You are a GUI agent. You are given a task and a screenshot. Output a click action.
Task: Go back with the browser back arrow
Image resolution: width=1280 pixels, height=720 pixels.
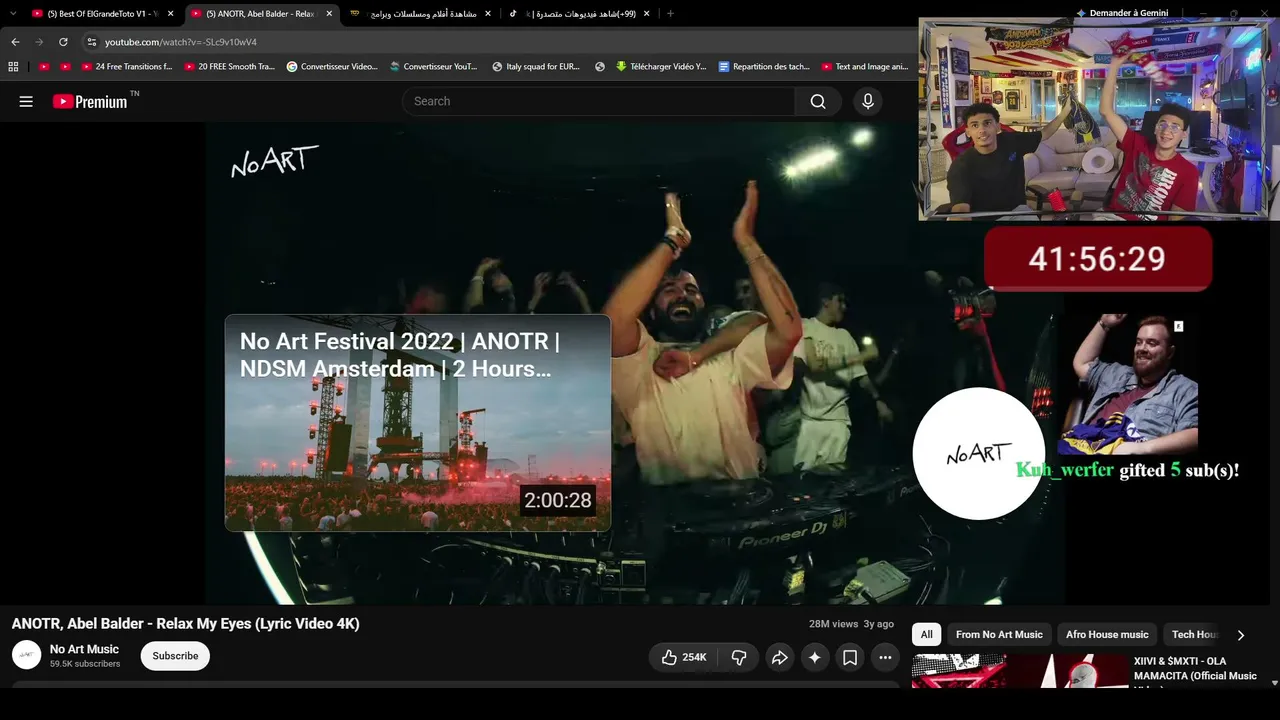tap(15, 42)
